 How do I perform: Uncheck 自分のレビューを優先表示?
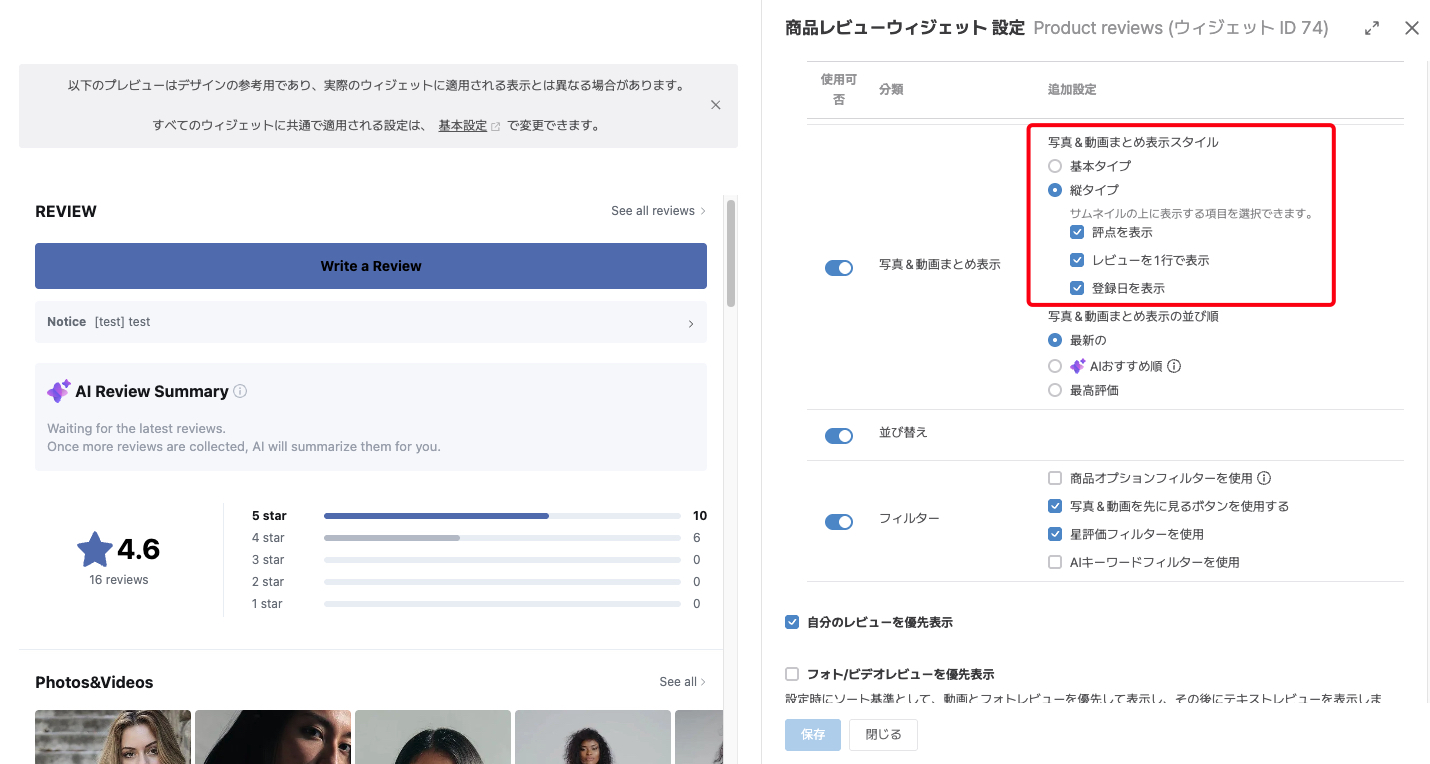tap(792, 622)
